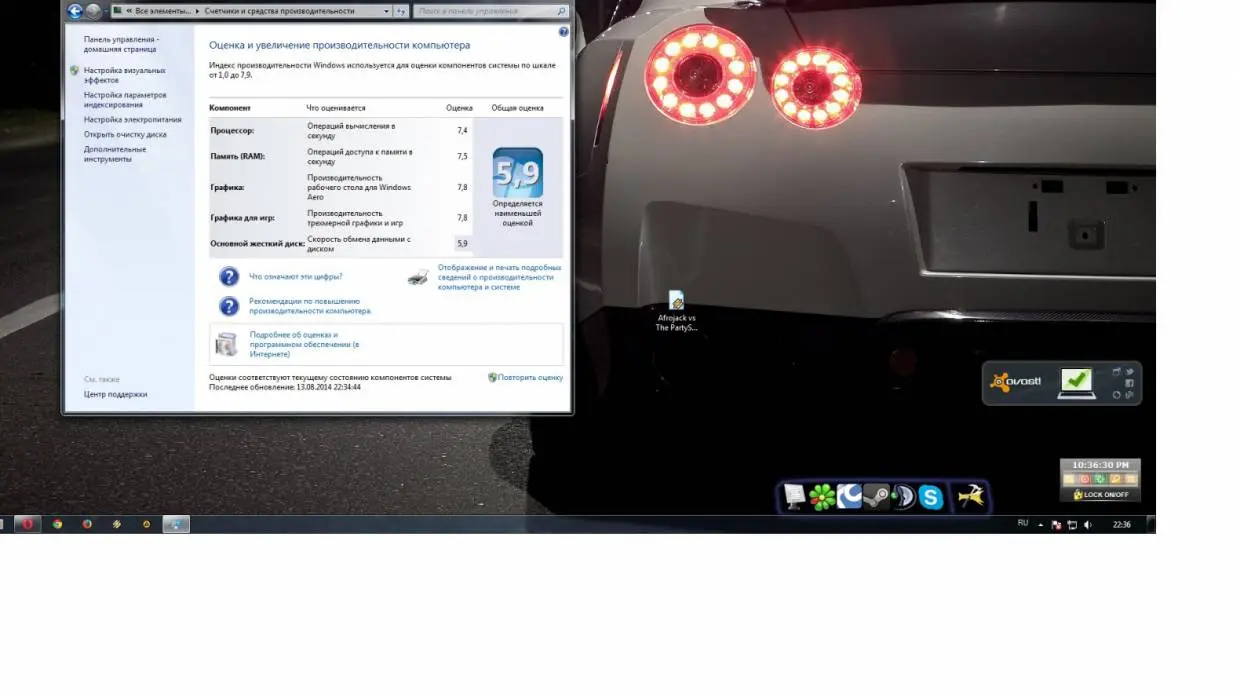
Task: Click the Show Desktop strip at taskbar end
Action: (x=1153, y=524)
